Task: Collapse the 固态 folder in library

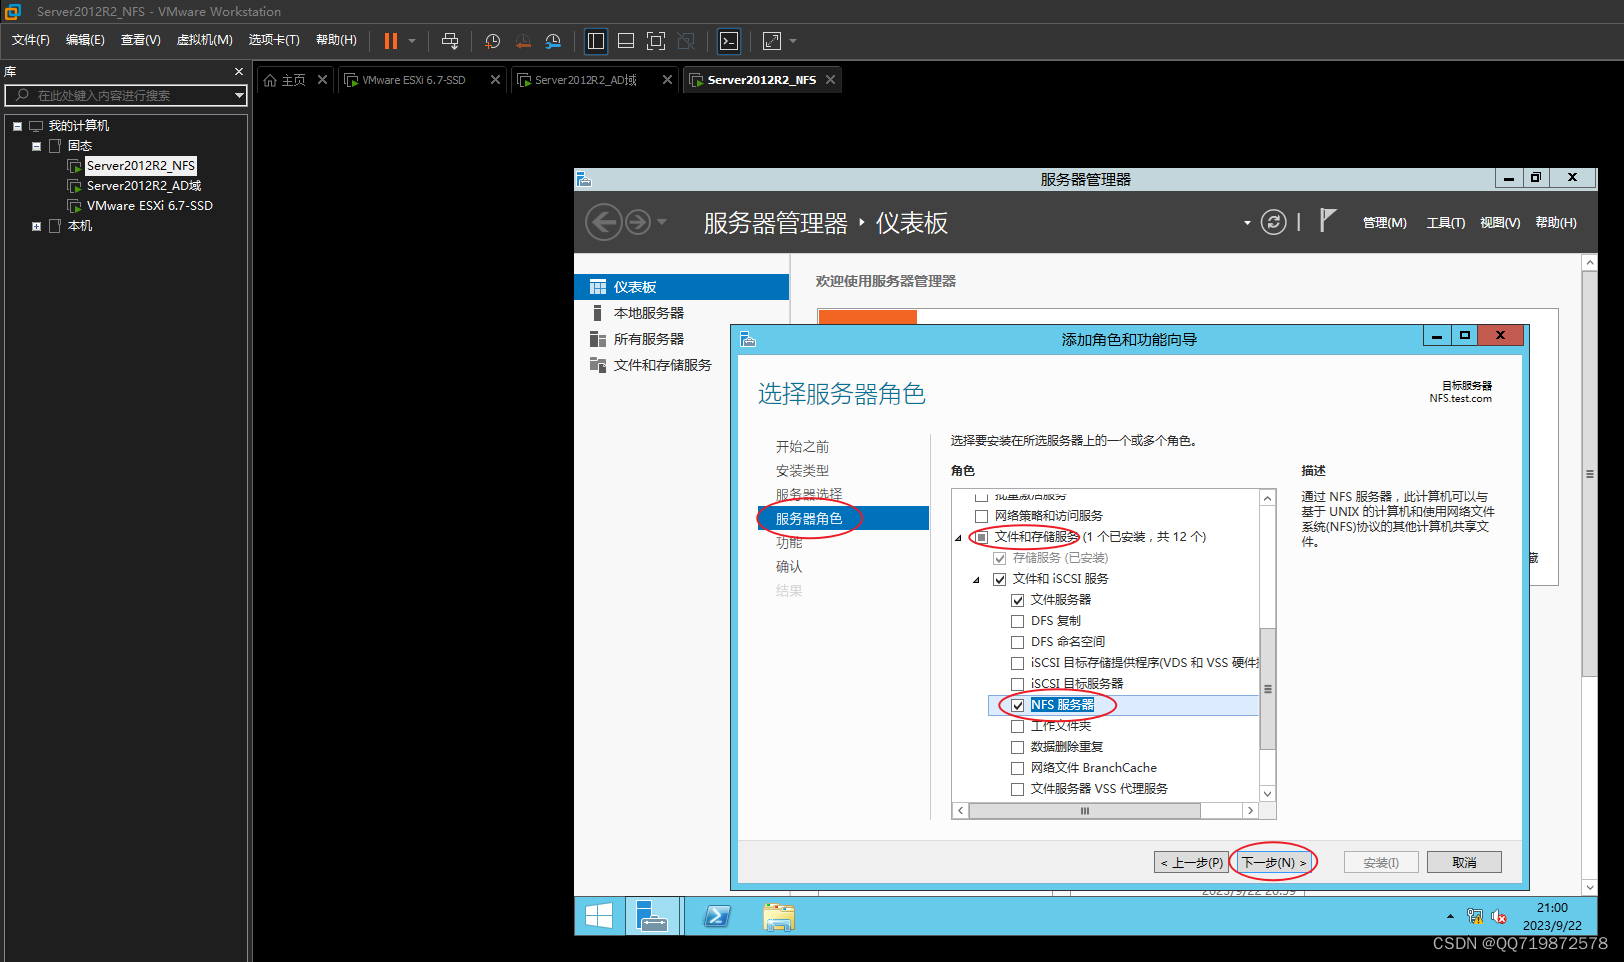Action: [x=36, y=146]
